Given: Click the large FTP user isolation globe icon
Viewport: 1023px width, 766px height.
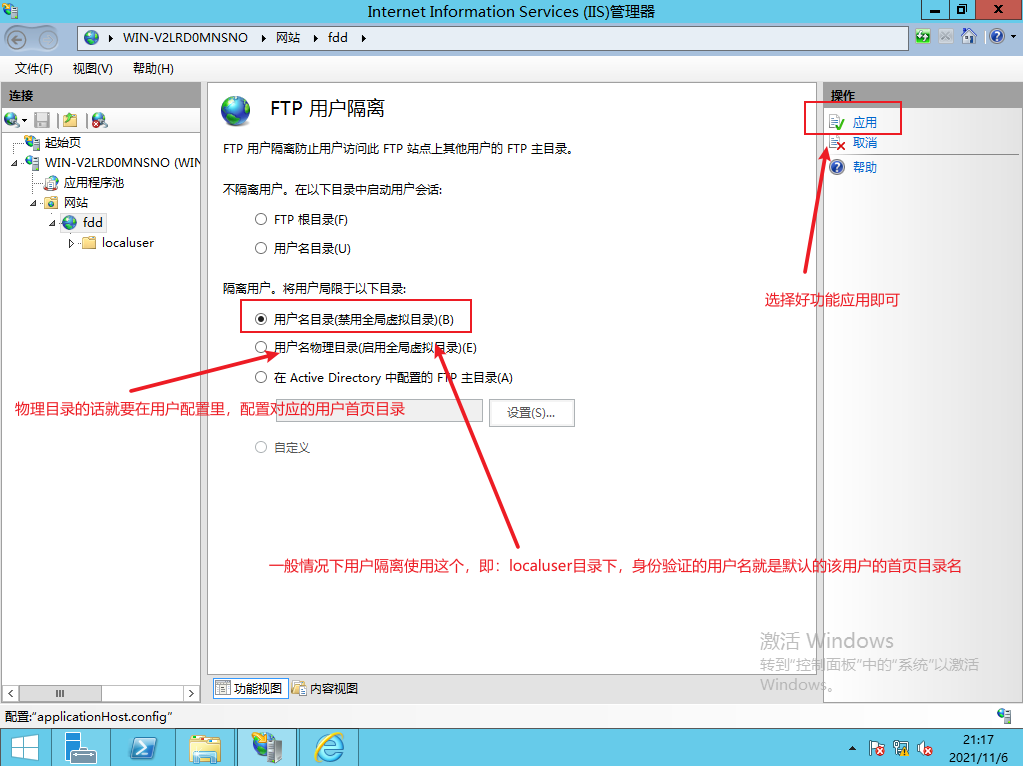Looking at the screenshot, I should click(x=236, y=111).
